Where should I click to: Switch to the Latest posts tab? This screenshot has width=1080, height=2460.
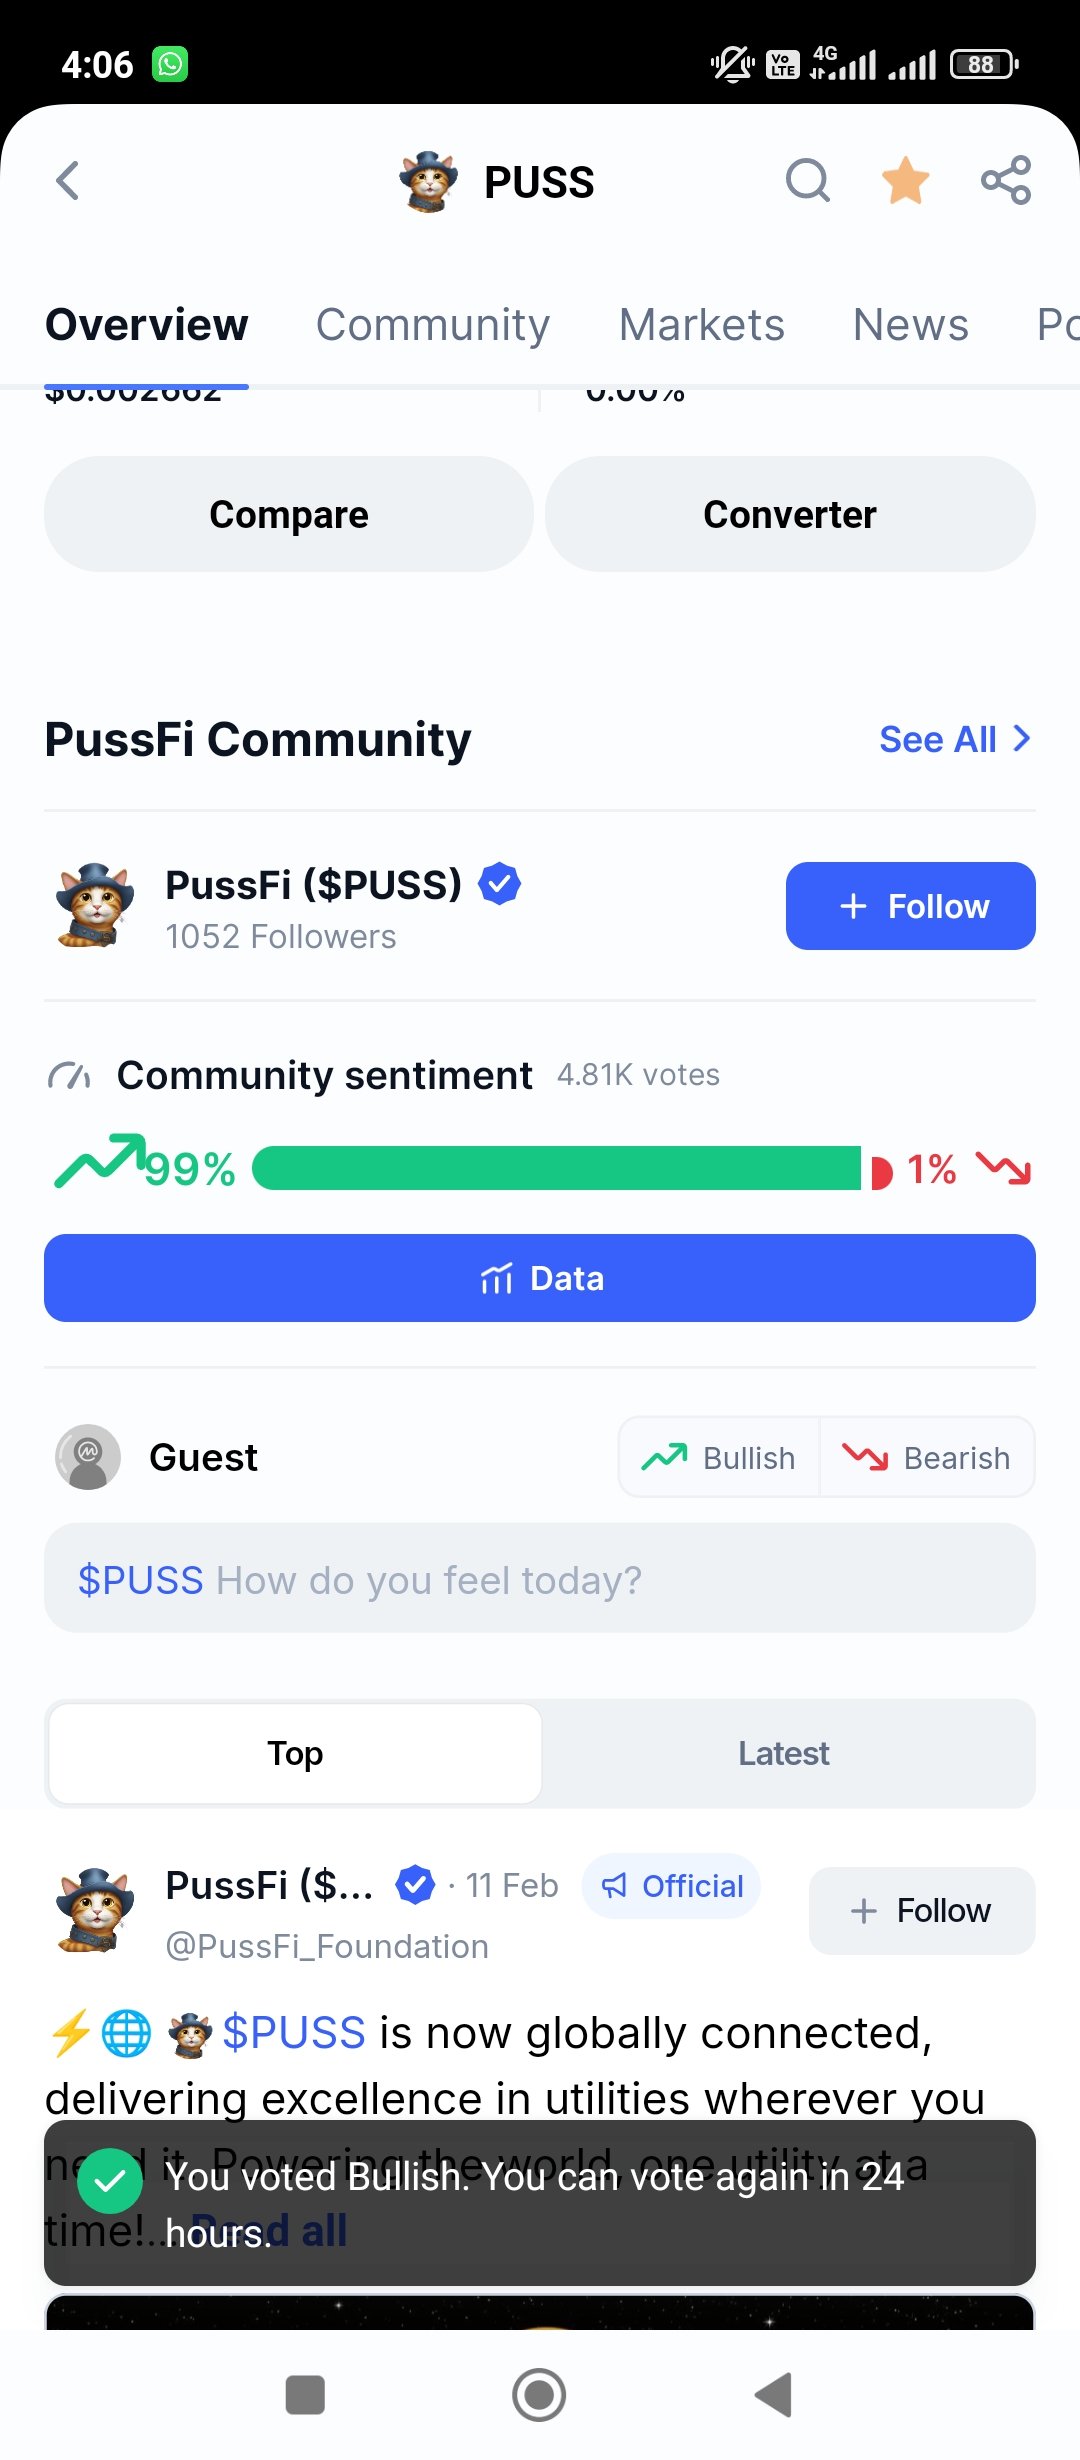[x=784, y=1753]
